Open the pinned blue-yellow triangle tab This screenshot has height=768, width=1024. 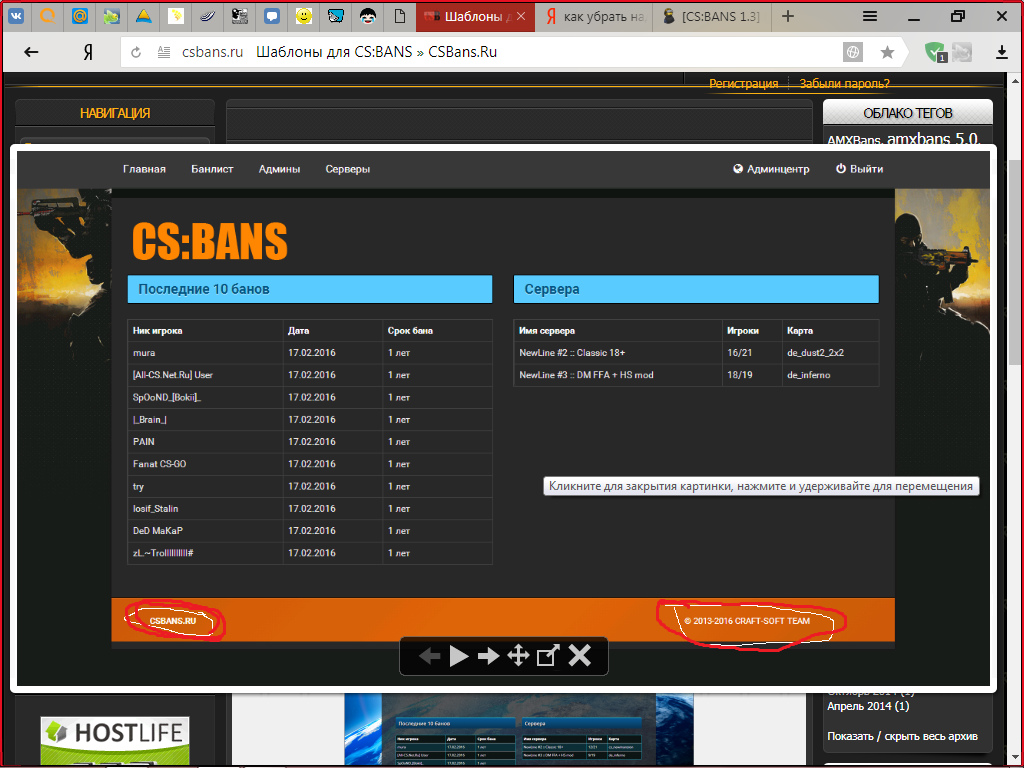click(x=144, y=16)
